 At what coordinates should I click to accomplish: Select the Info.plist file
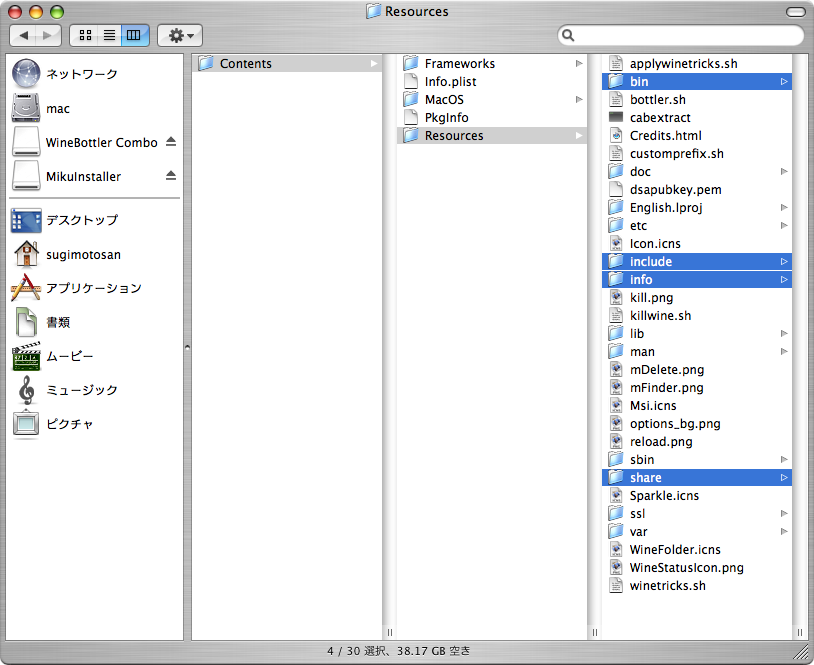pyautogui.click(x=492, y=82)
